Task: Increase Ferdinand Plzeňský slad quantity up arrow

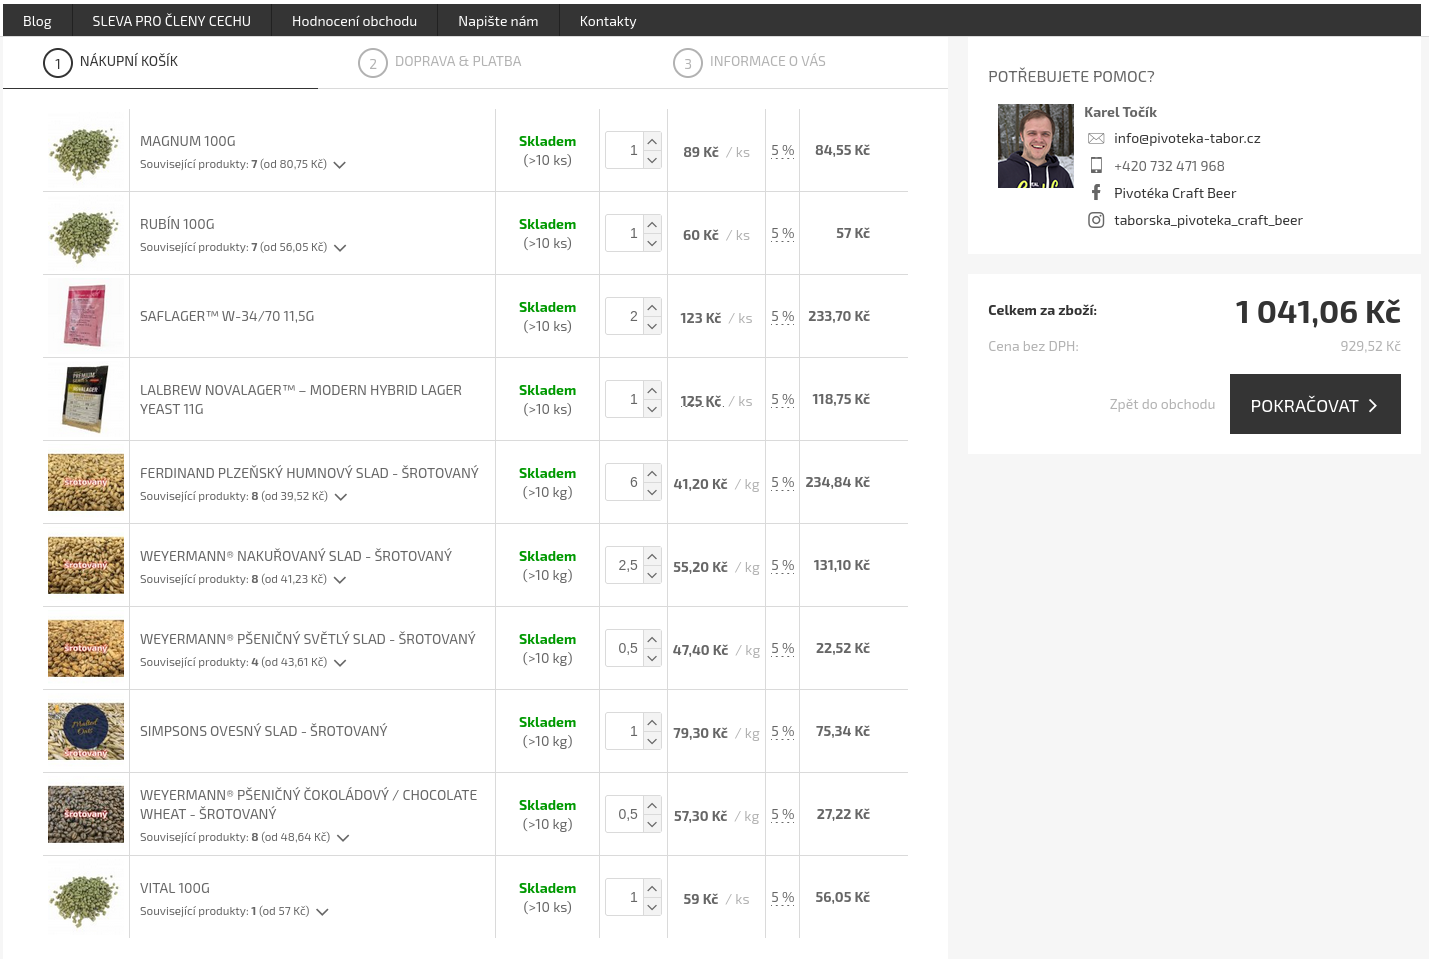Action: (652, 473)
